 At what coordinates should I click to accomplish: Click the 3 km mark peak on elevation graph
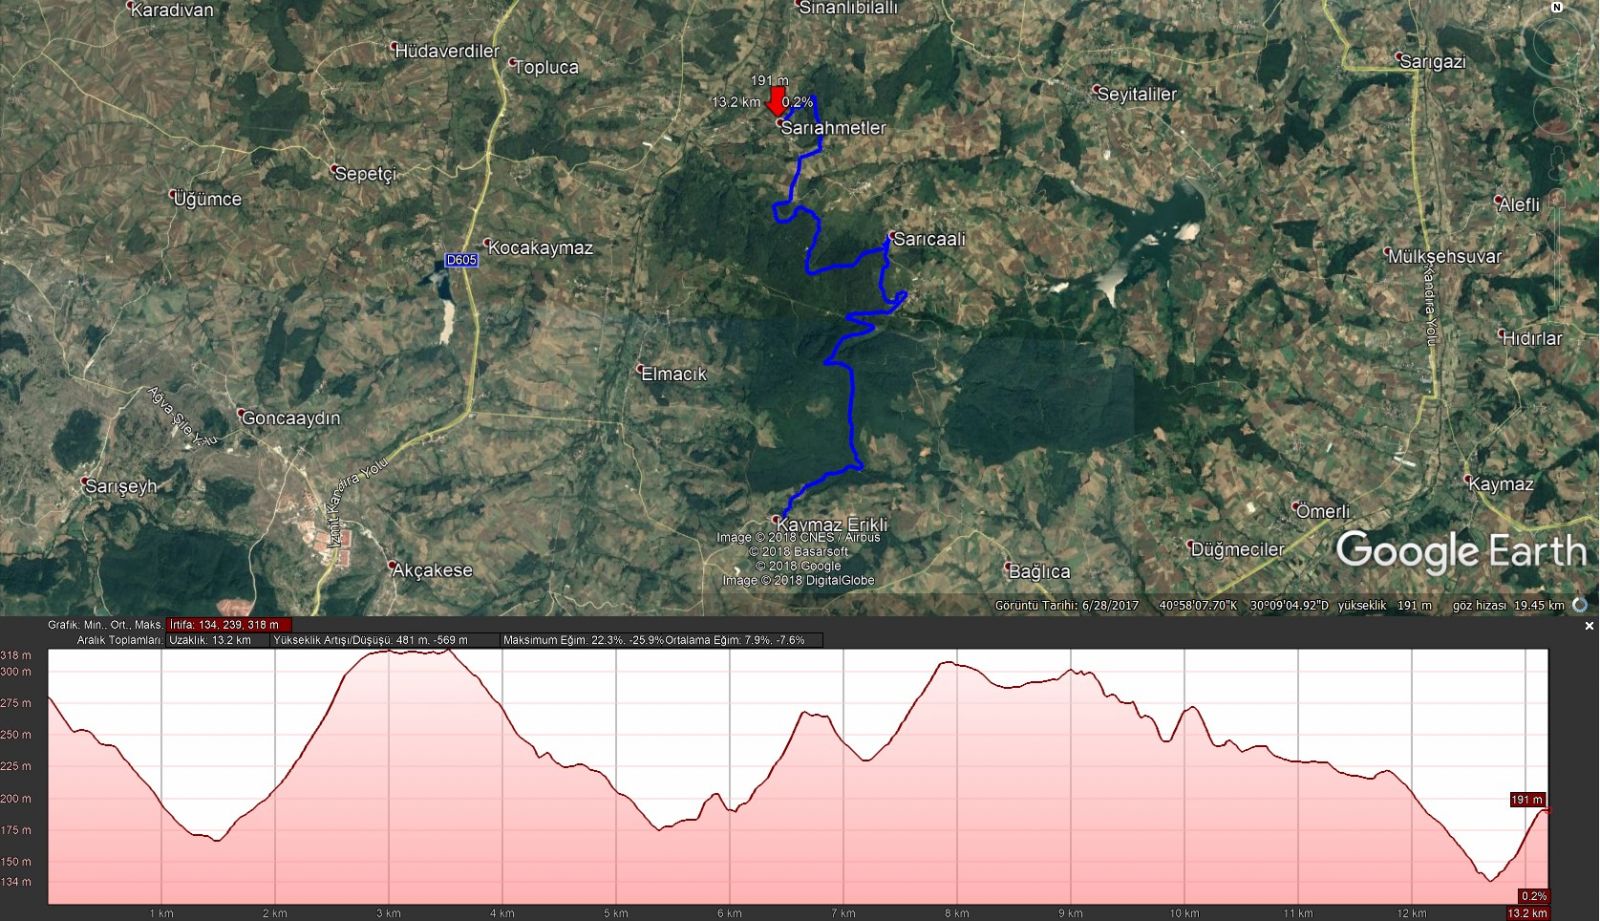(x=389, y=652)
